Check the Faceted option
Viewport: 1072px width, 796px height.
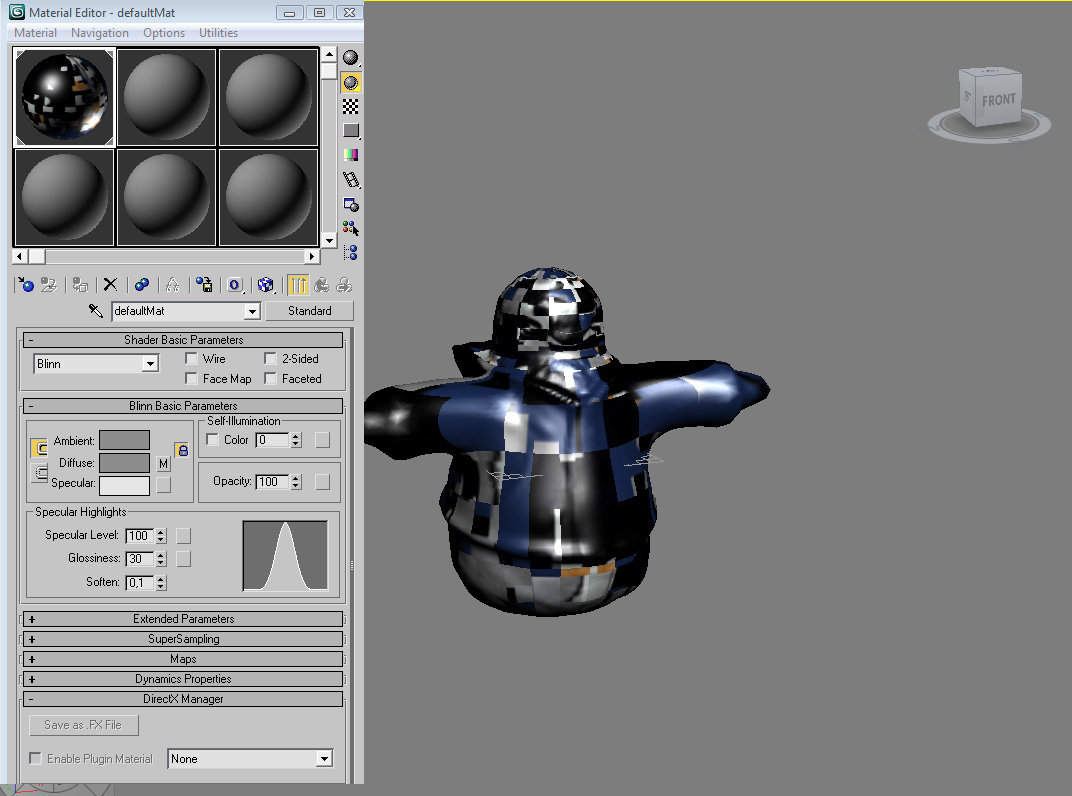[270, 378]
